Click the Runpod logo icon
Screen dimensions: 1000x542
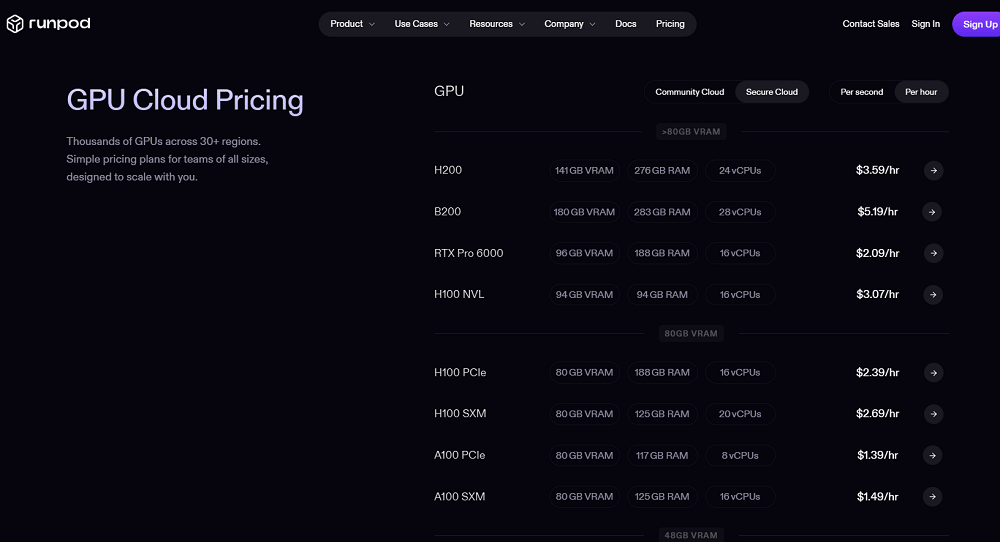(15, 24)
